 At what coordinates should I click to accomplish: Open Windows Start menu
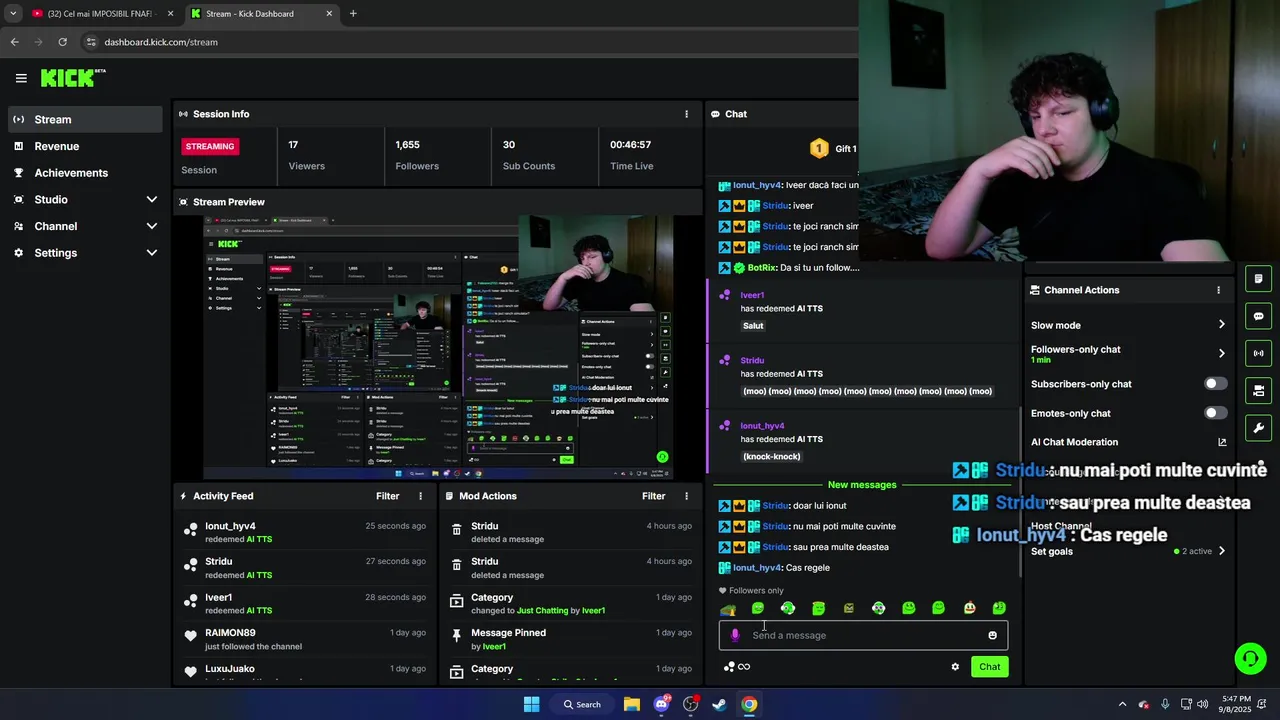[532, 704]
